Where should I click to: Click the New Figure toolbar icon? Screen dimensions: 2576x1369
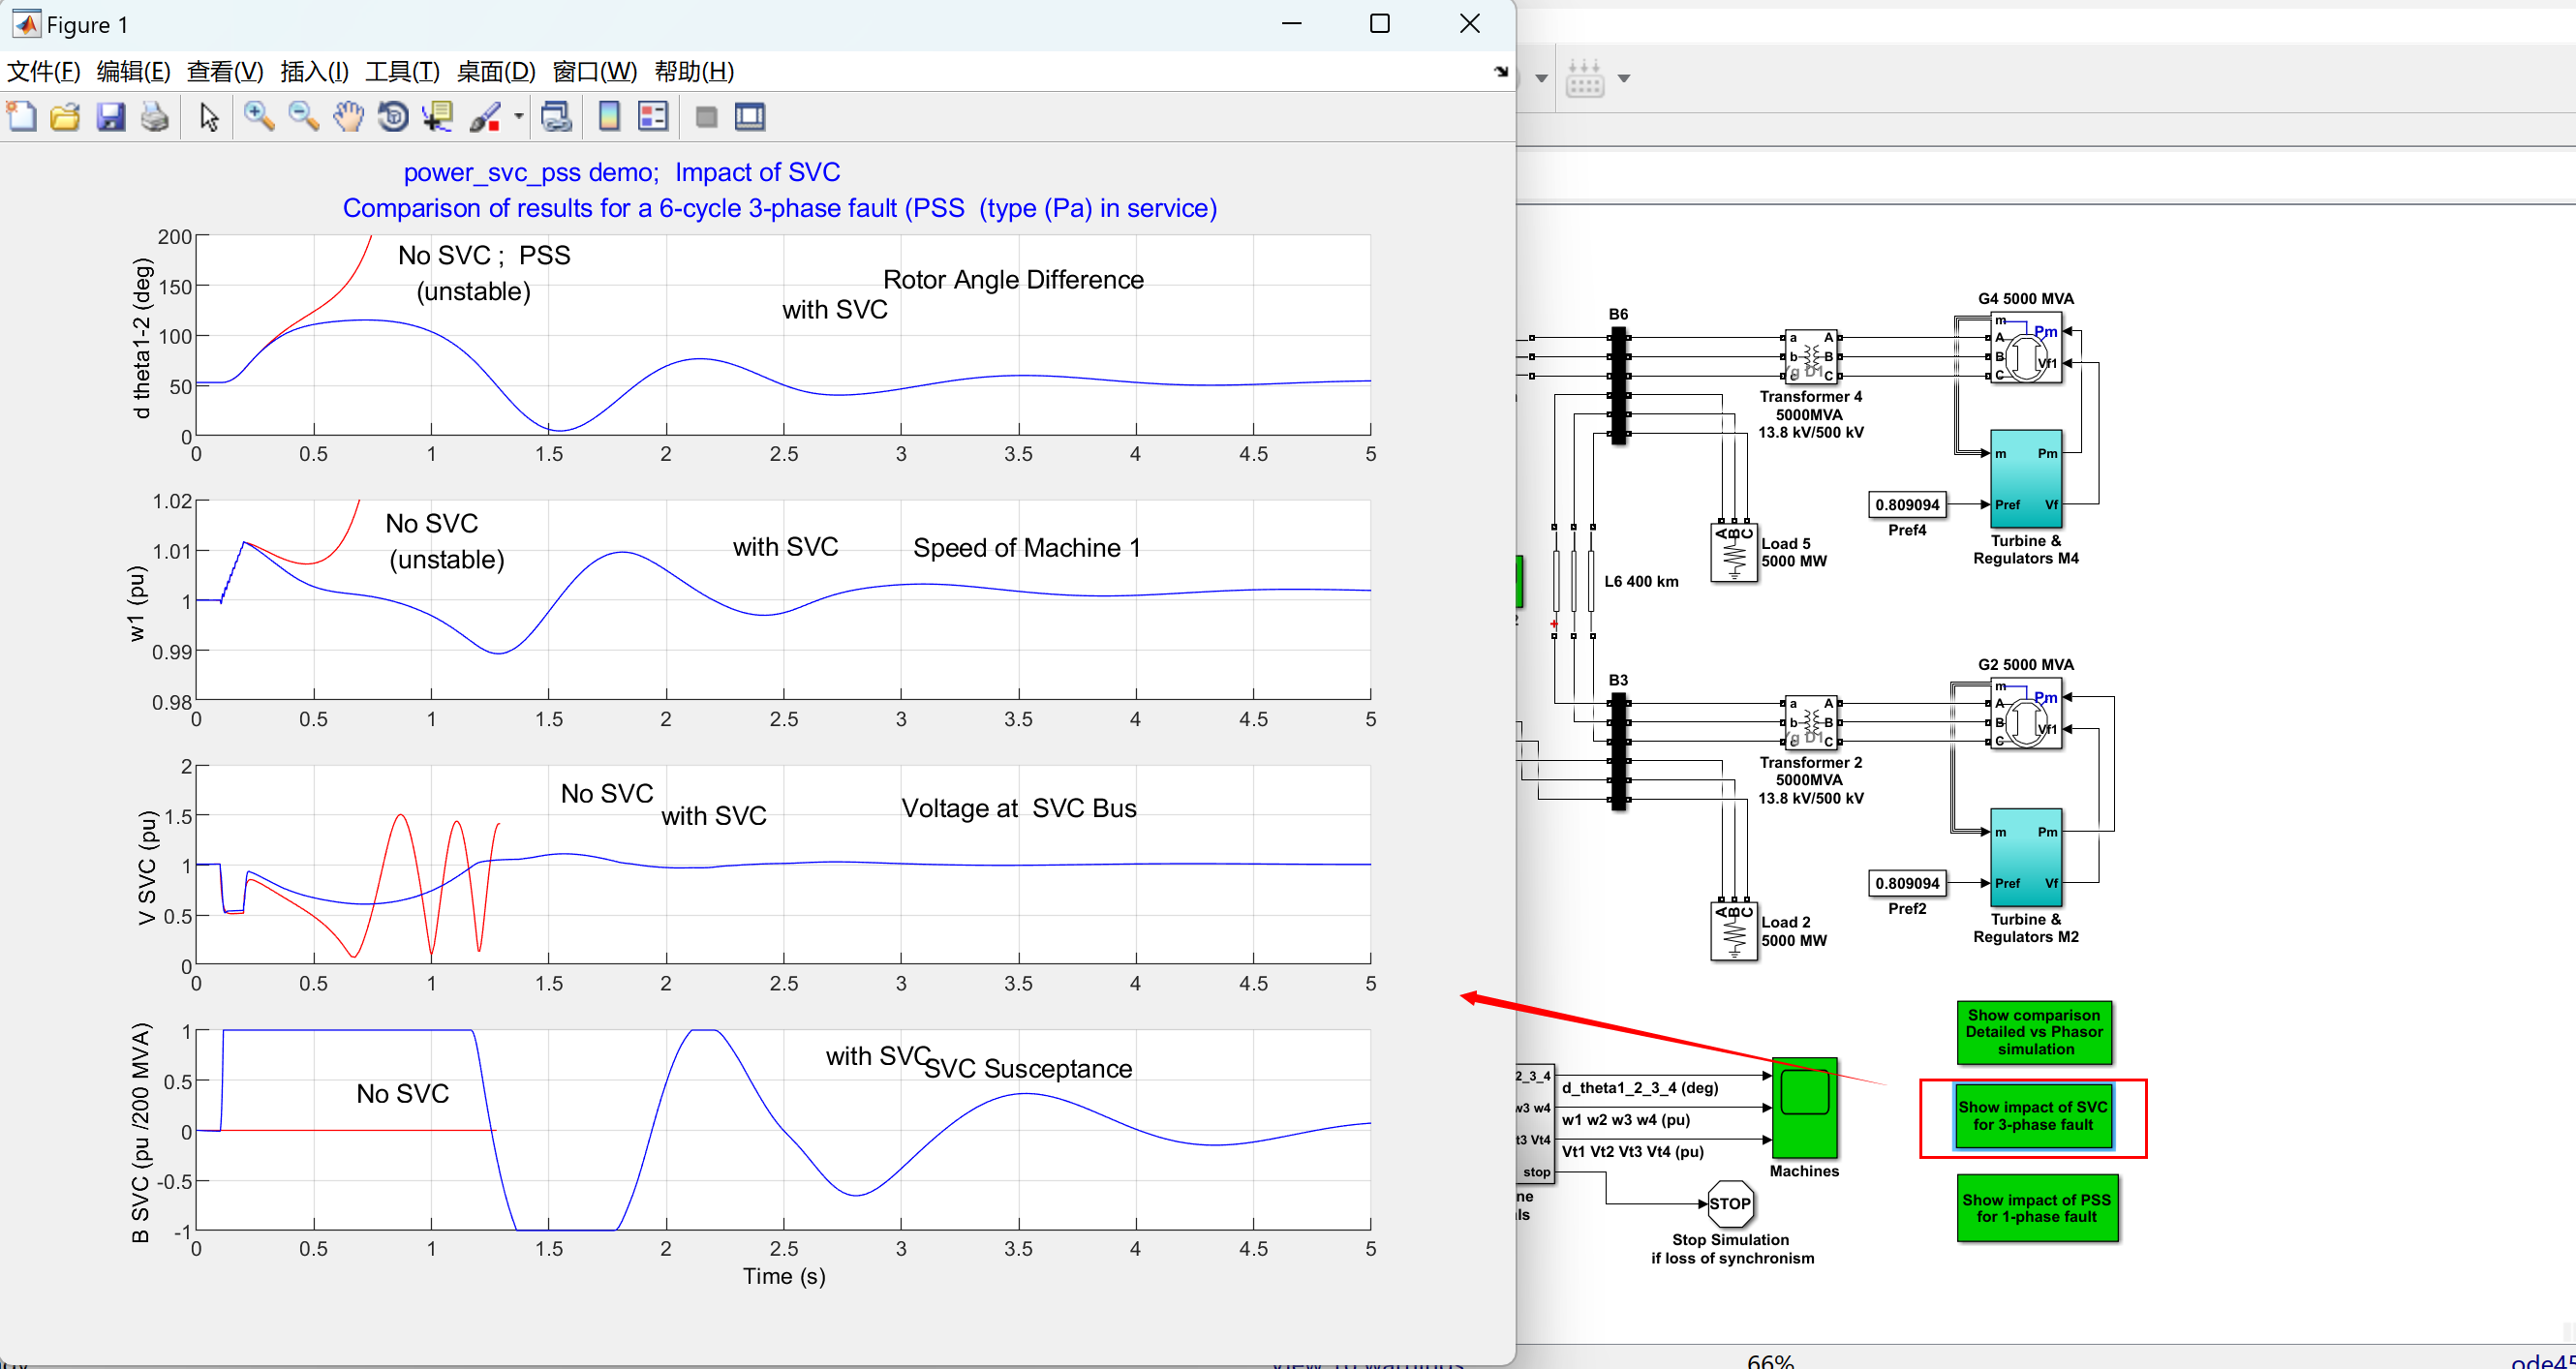(22, 117)
